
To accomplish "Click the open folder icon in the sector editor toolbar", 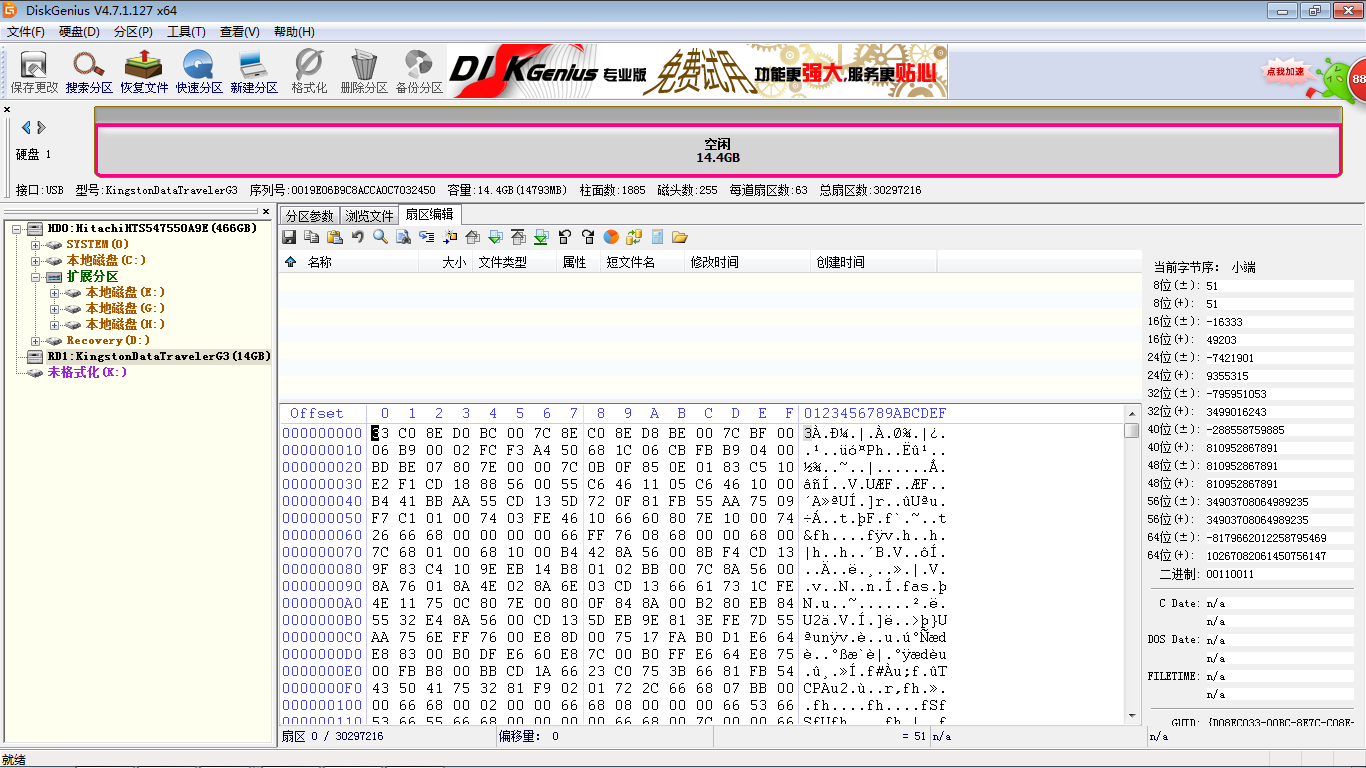I will pyautogui.click(x=680, y=237).
